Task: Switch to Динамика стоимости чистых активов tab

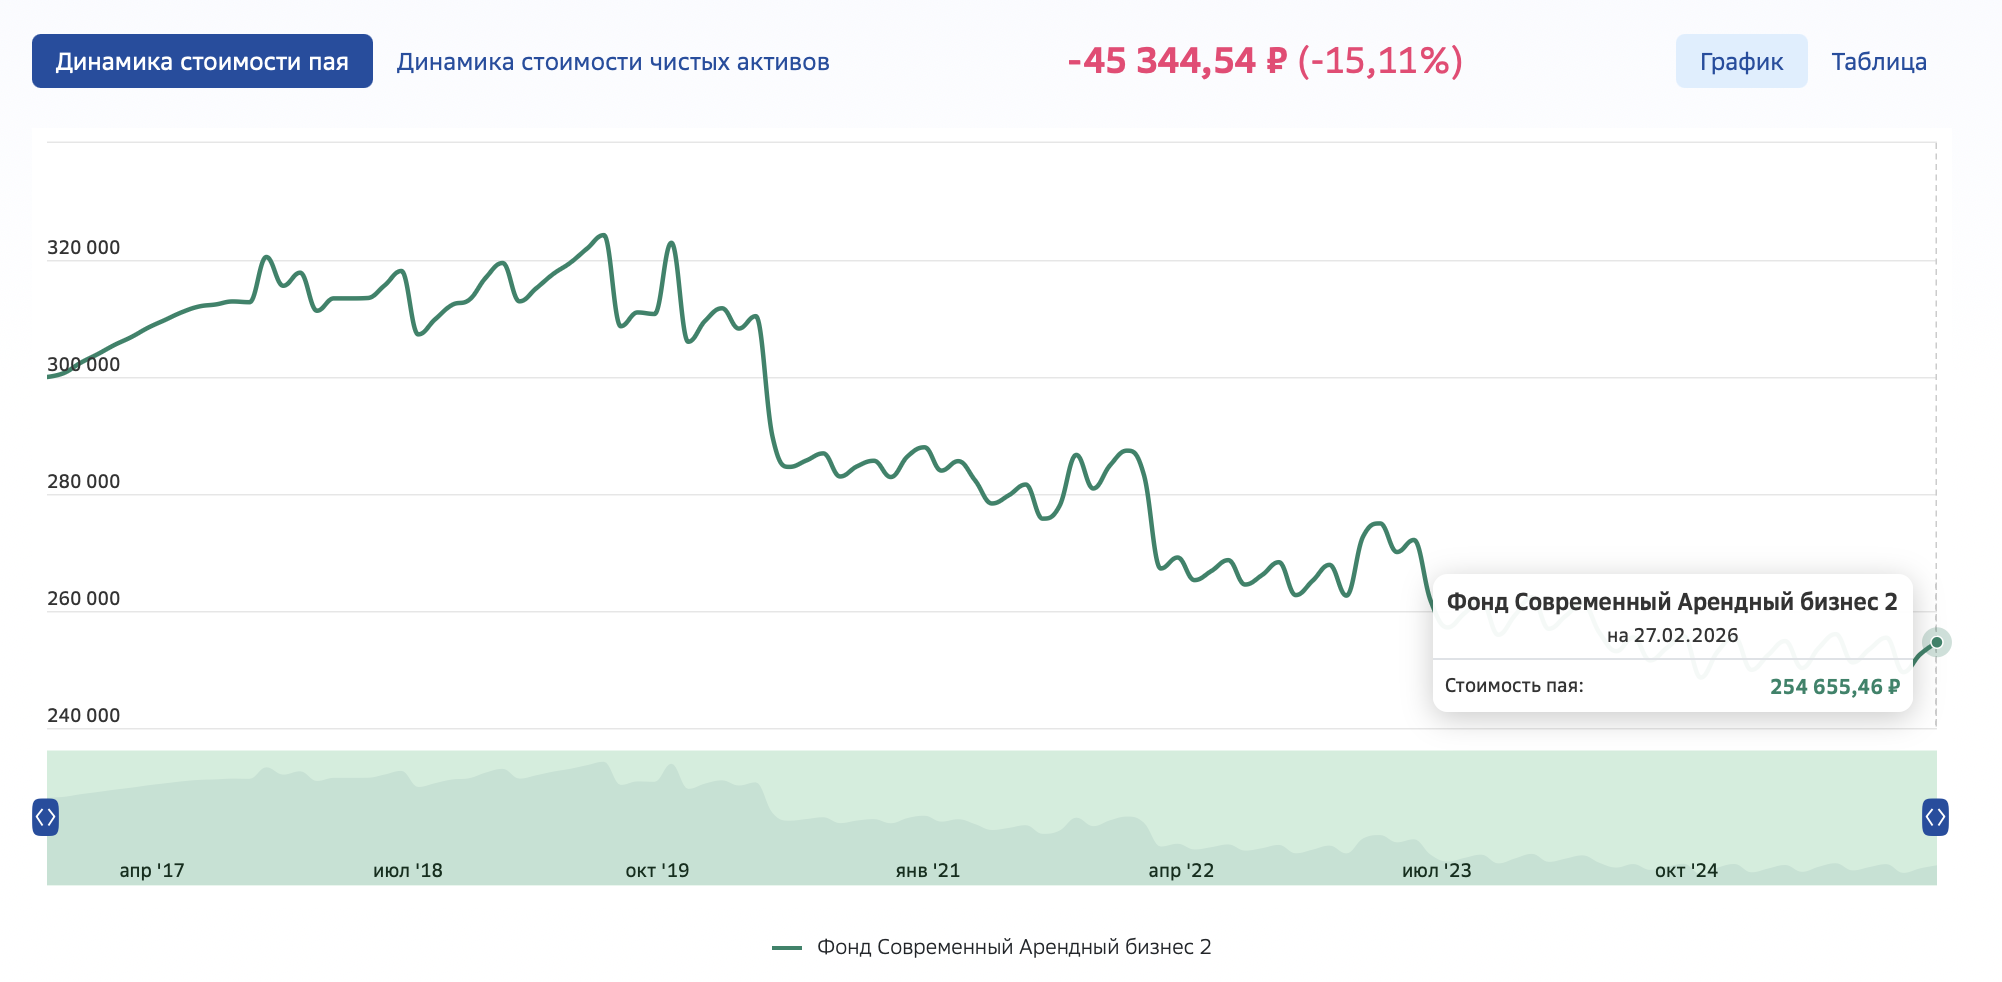Action: coord(613,62)
